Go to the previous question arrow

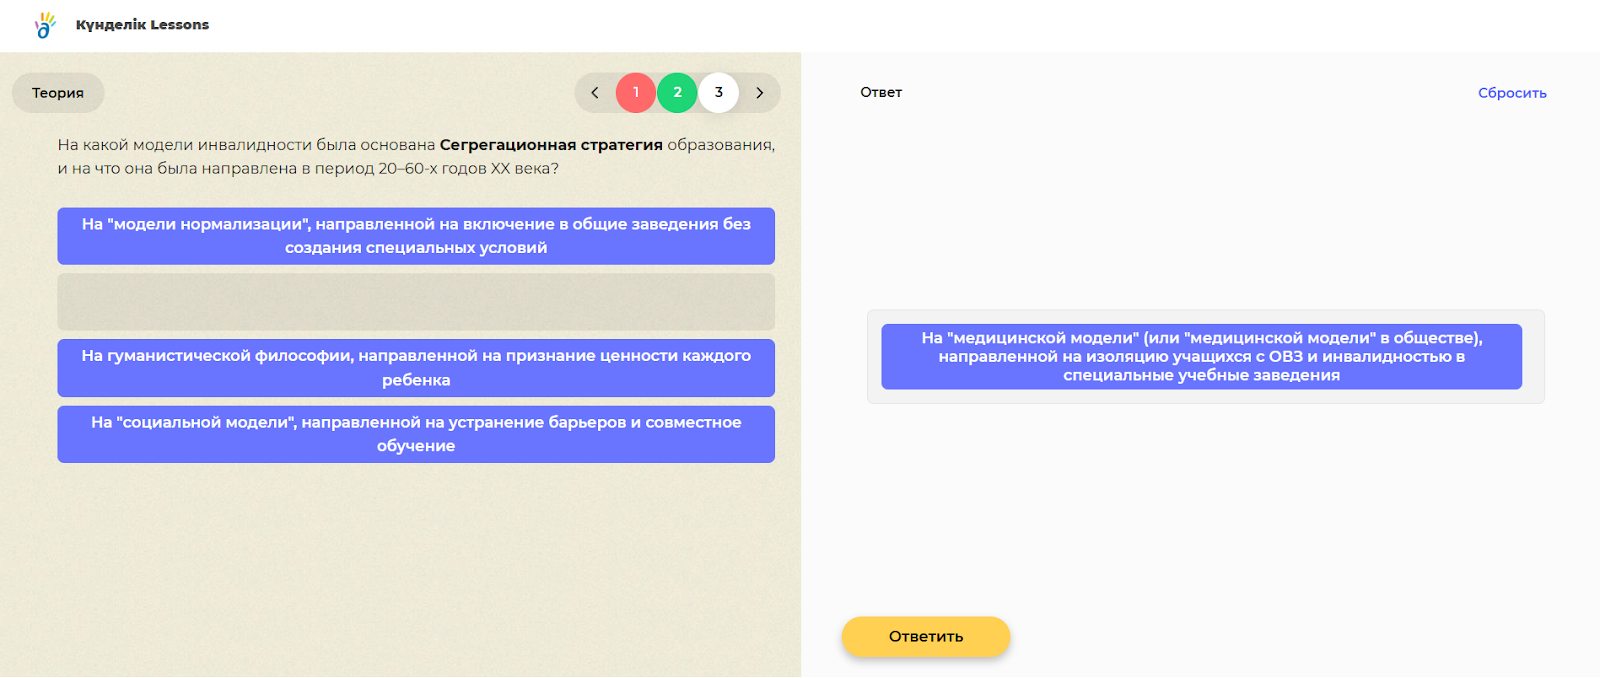point(594,93)
